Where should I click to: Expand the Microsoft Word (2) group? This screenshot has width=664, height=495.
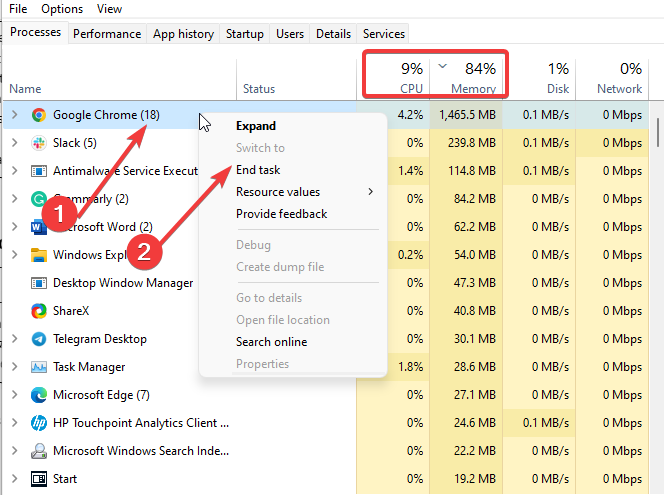pos(14,227)
